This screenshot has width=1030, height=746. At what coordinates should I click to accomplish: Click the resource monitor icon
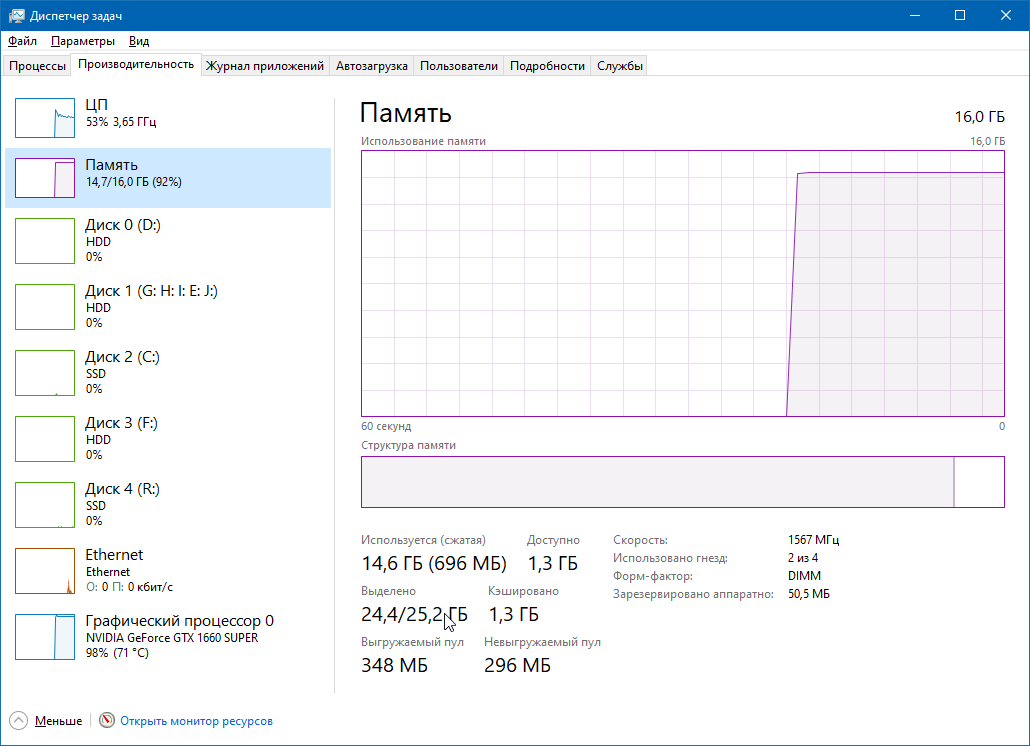tap(107, 721)
